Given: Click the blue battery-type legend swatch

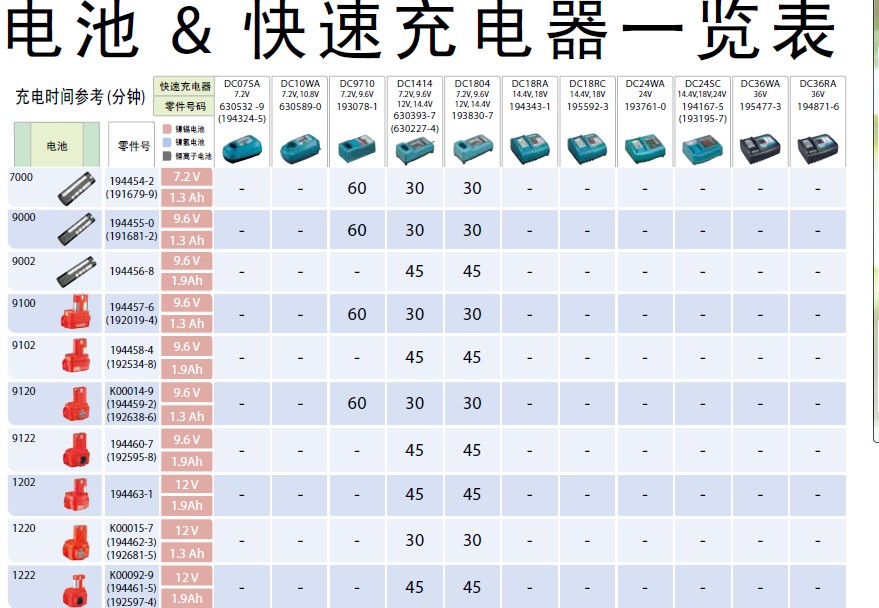Looking at the screenshot, I should tap(167, 142).
